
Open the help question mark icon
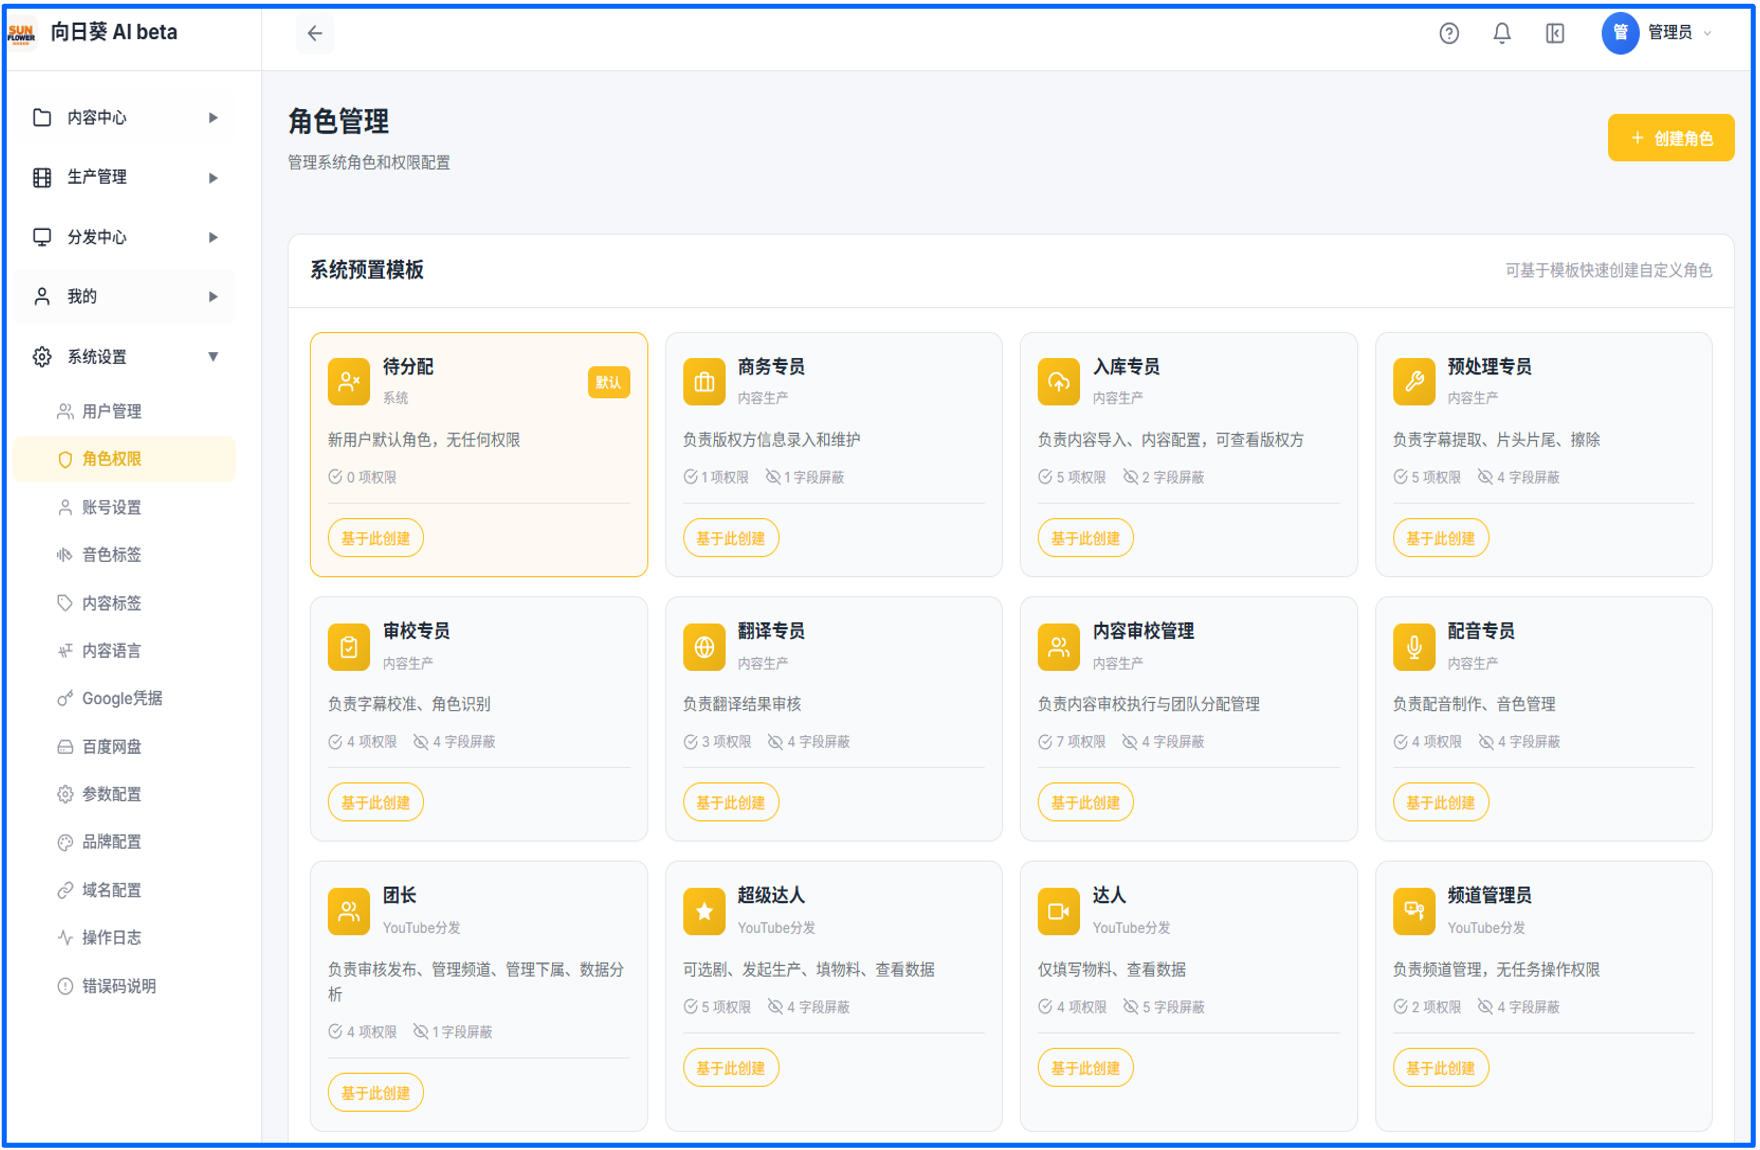pyautogui.click(x=1449, y=34)
